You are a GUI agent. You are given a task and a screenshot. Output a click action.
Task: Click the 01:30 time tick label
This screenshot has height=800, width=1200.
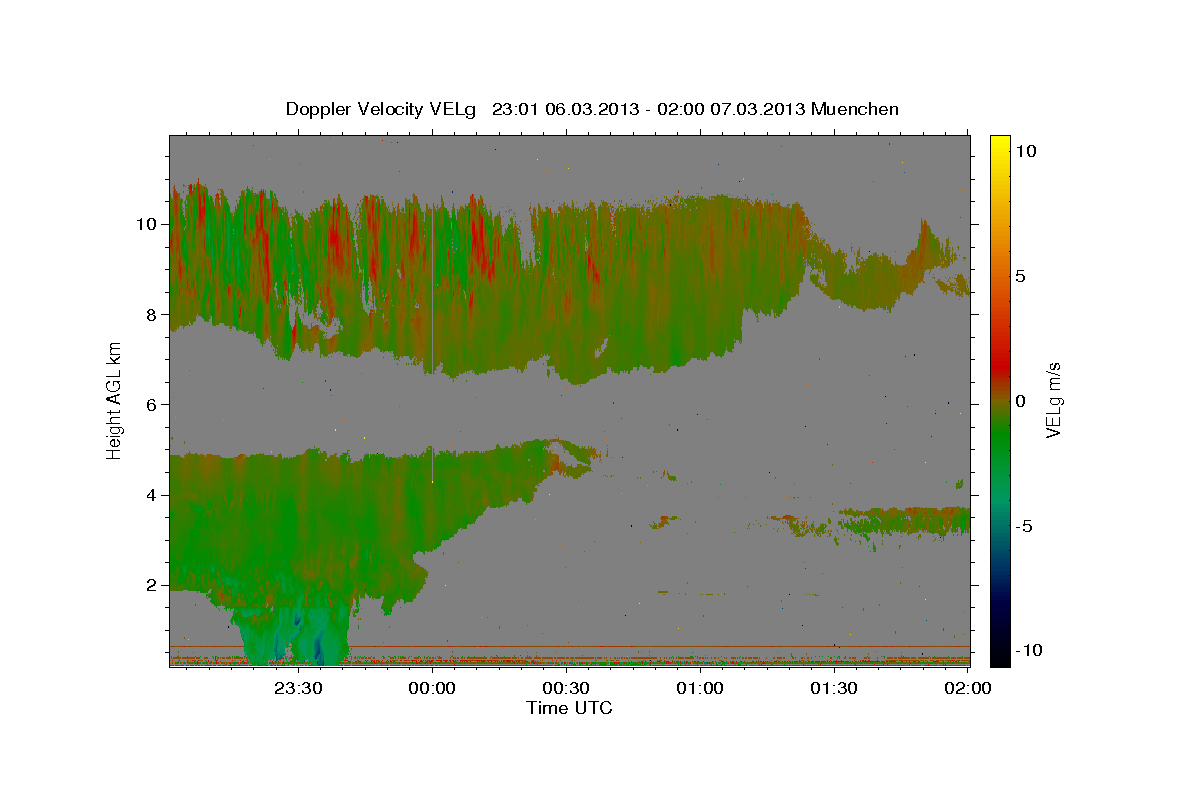[834, 688]
